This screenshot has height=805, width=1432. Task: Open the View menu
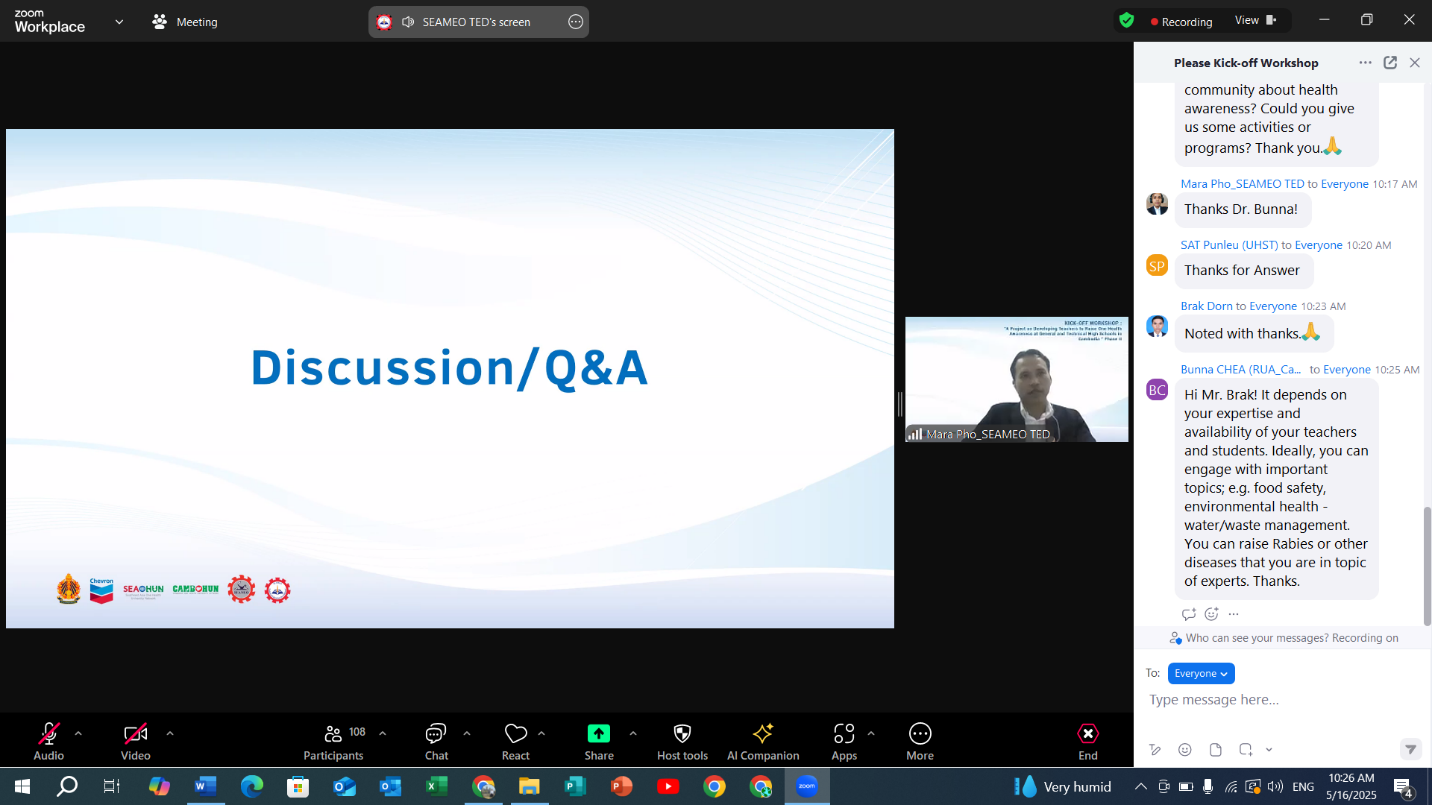1256,21
